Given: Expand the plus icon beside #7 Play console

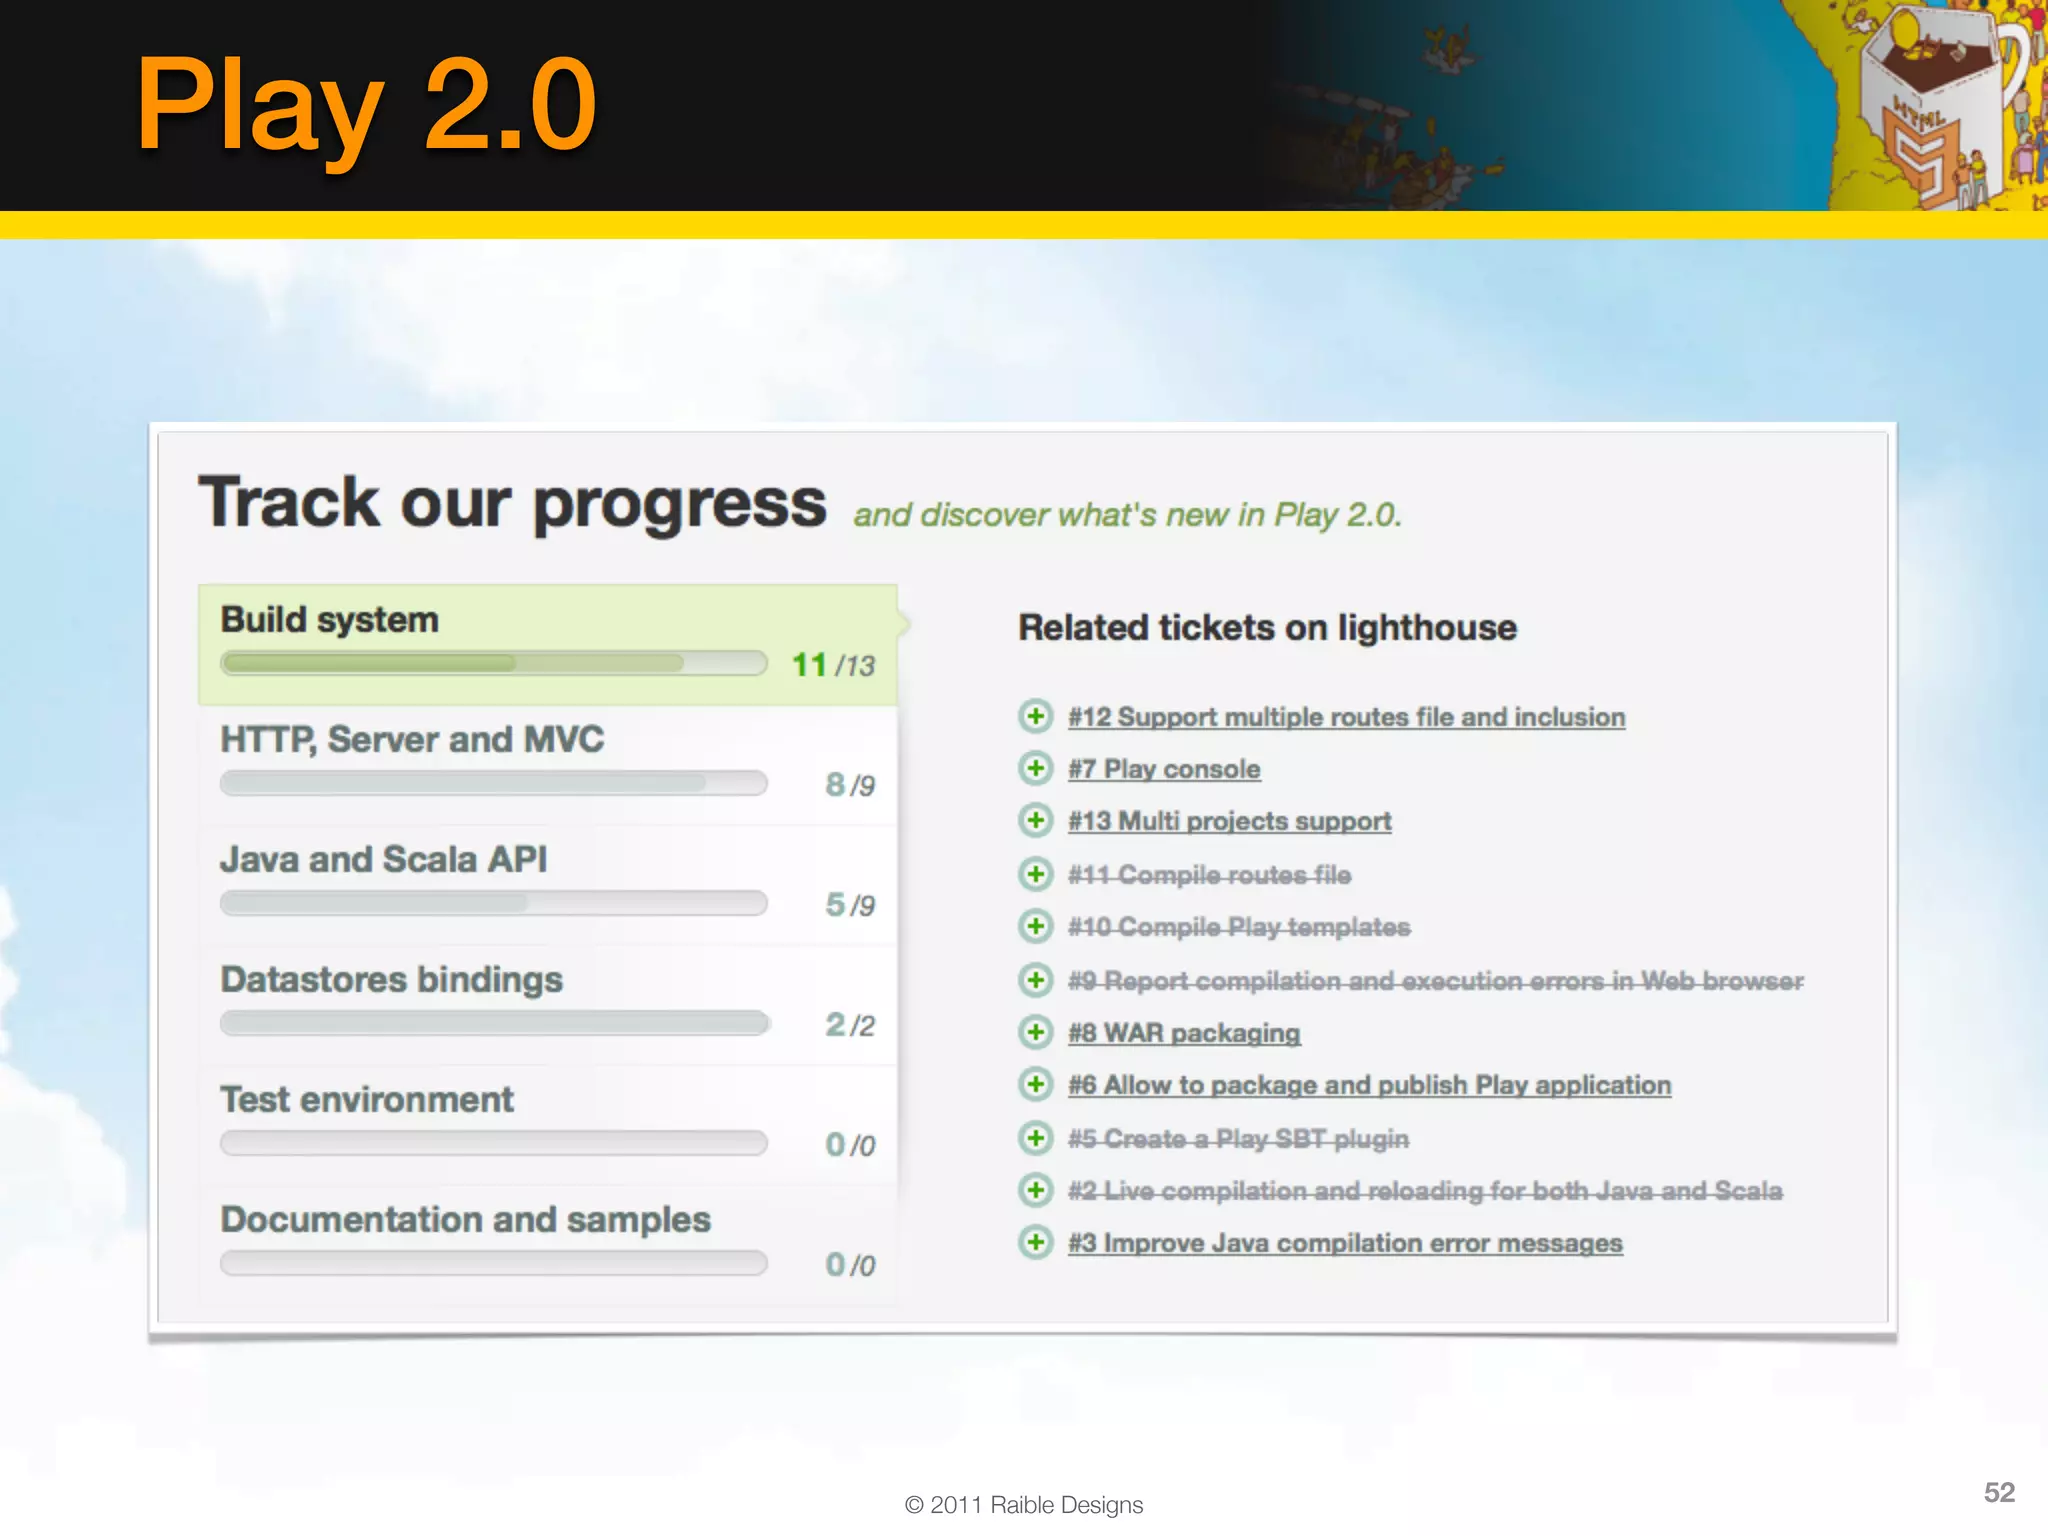Looking at the screenshot, I should [1036, 768].
